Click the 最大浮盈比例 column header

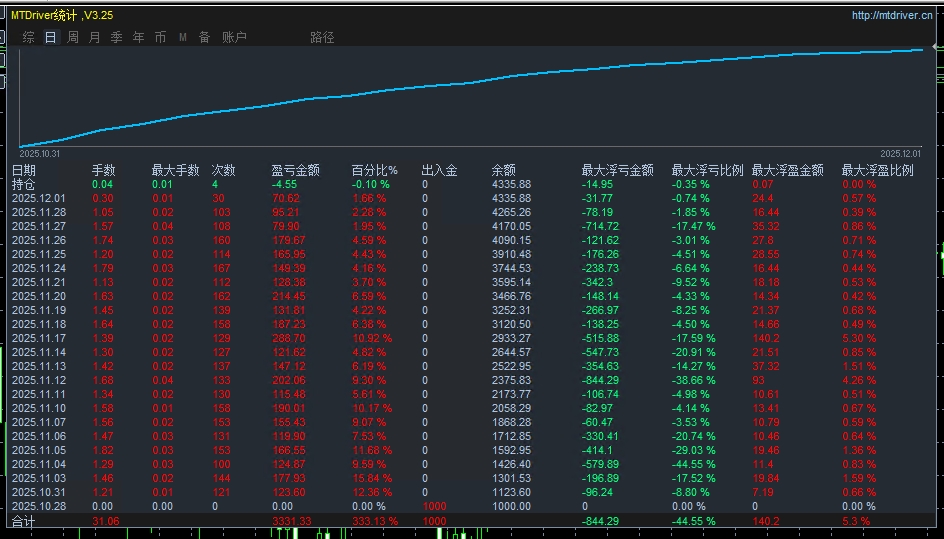(x=877, y=170)
